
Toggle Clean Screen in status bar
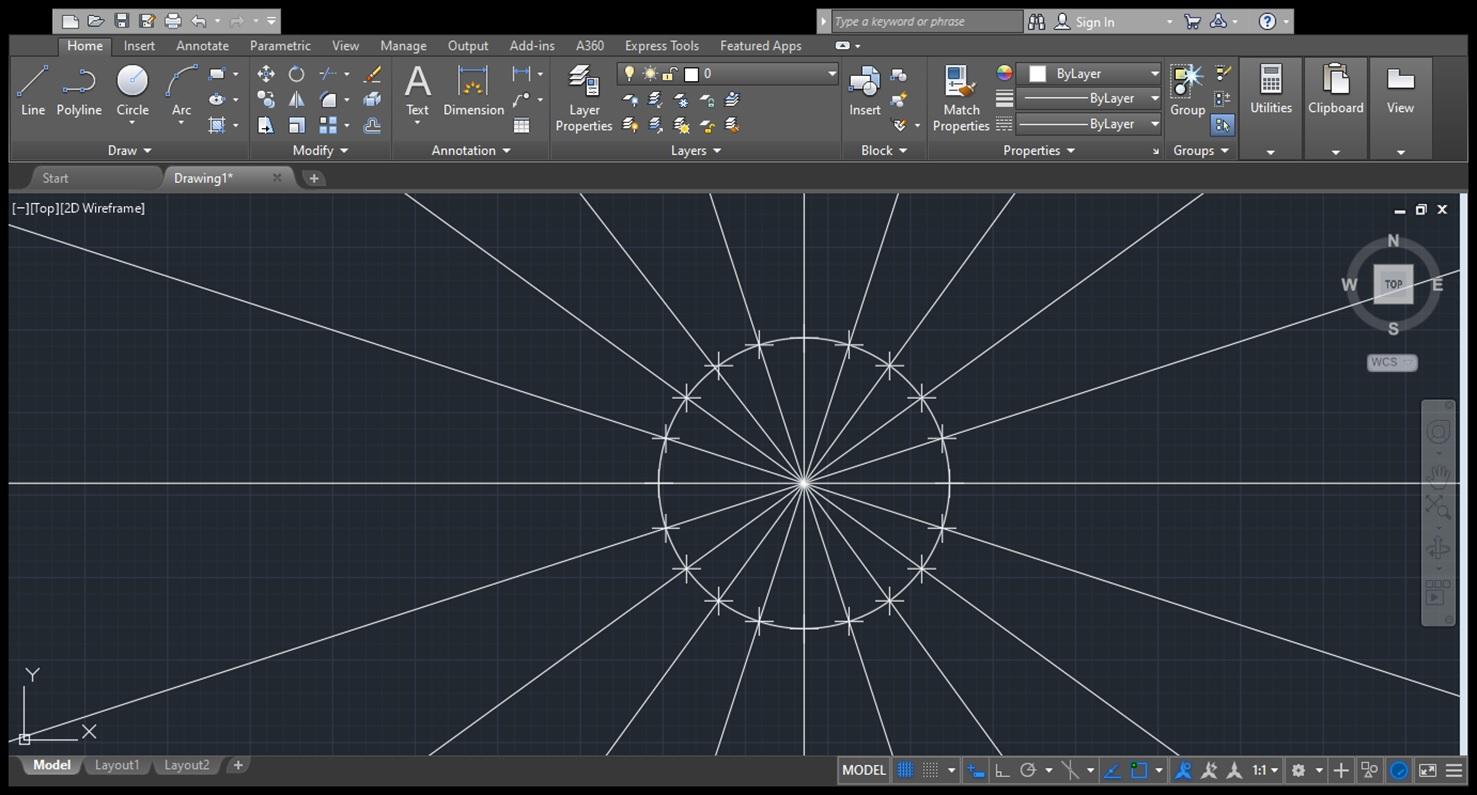[1427, 770]
